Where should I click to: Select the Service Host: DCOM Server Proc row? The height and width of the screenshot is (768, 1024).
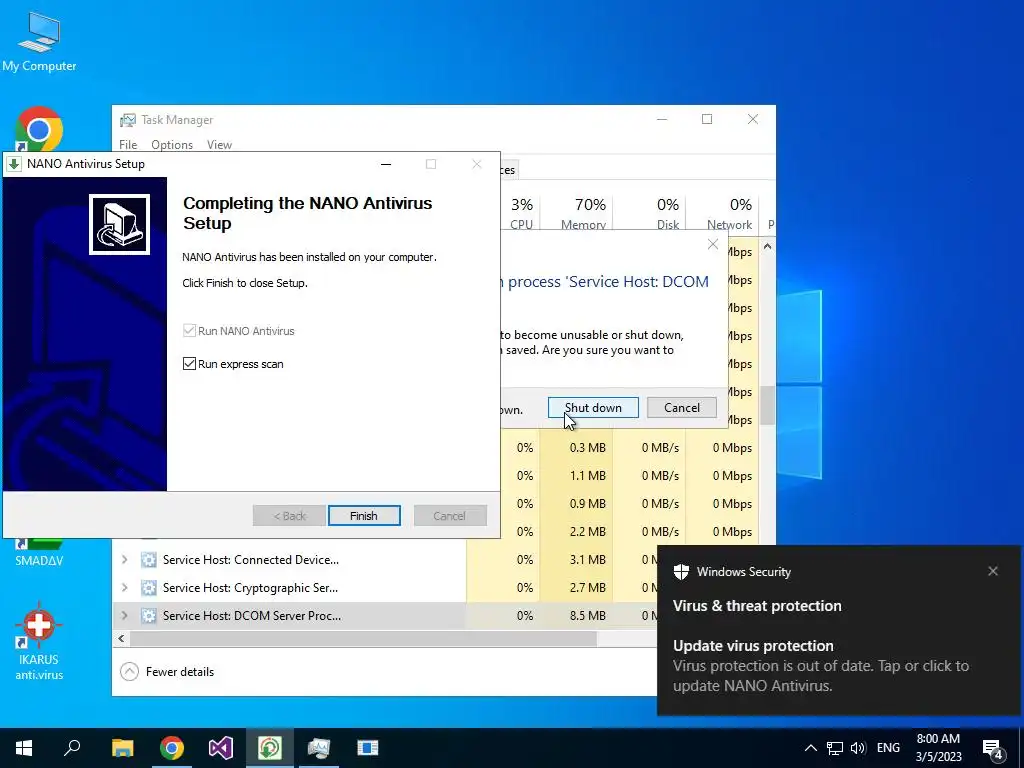click(x=385, y=616)
